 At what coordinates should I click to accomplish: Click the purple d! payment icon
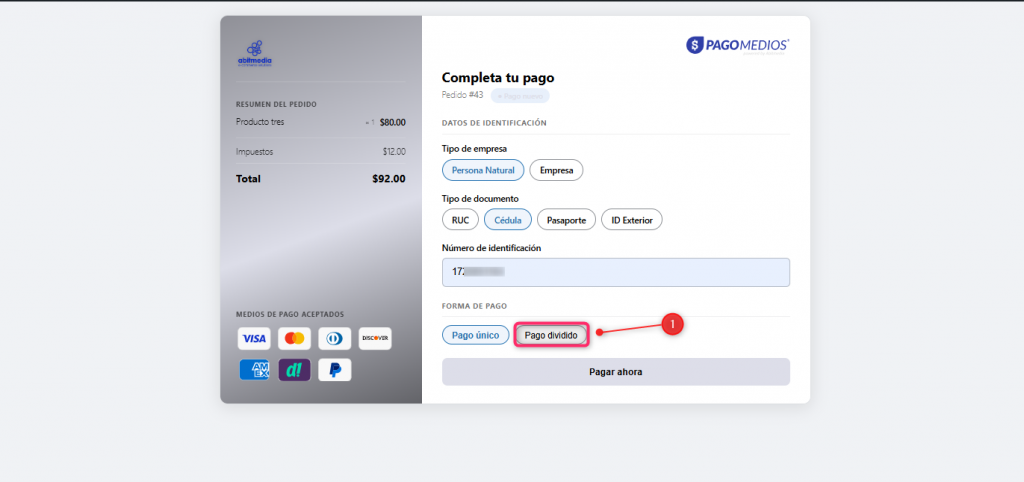pos(294,370)
